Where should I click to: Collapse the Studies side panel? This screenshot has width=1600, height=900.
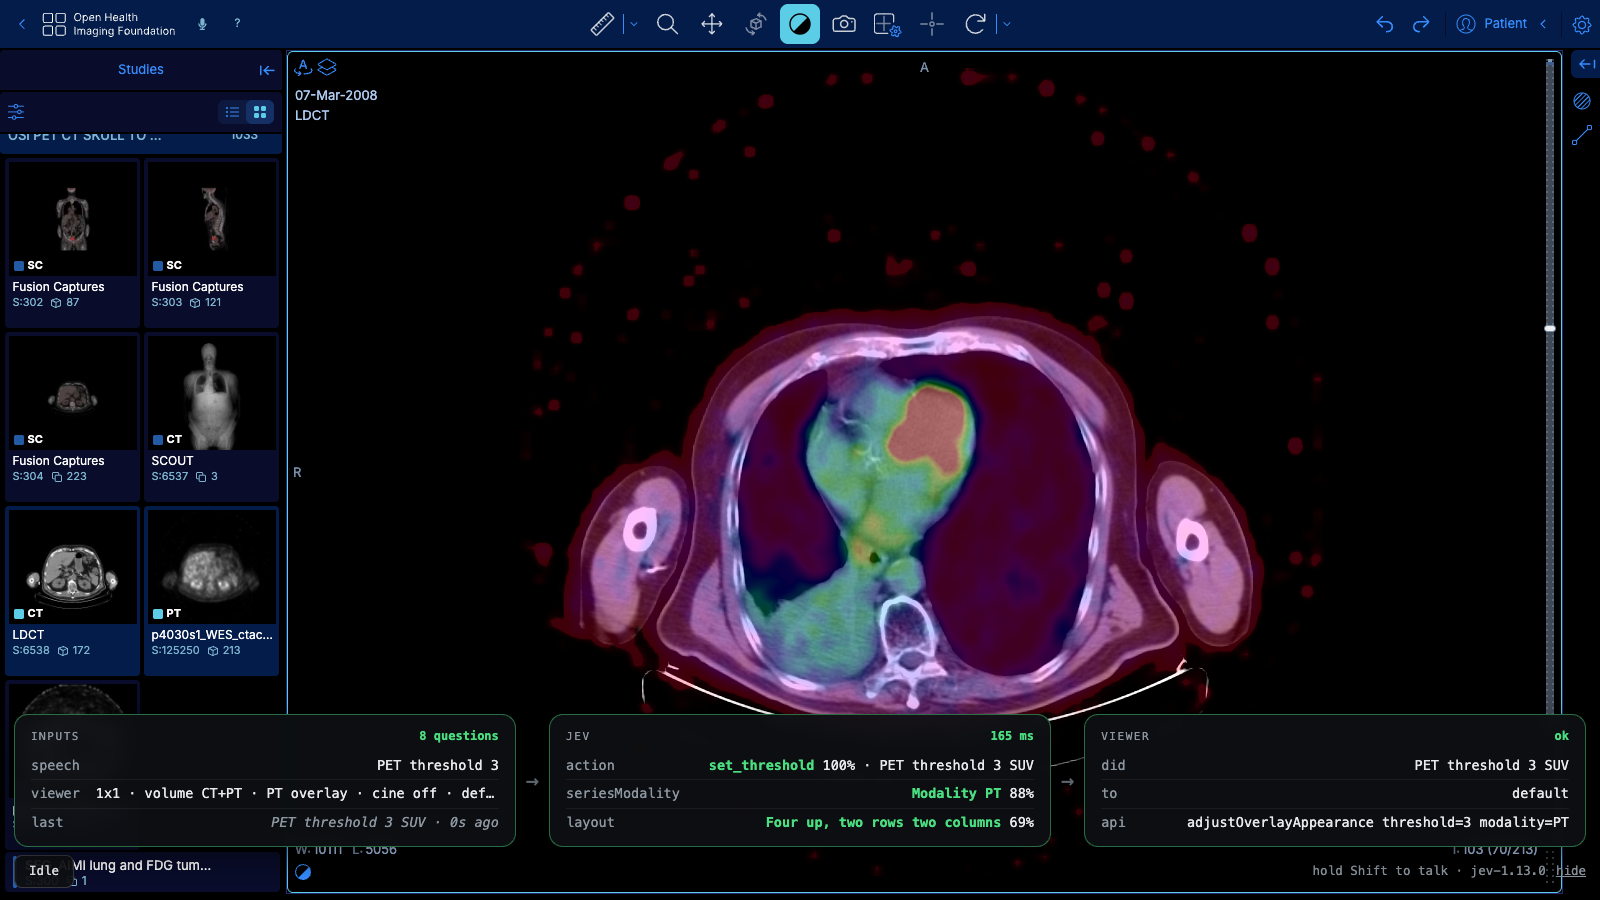tap(266, 70)
